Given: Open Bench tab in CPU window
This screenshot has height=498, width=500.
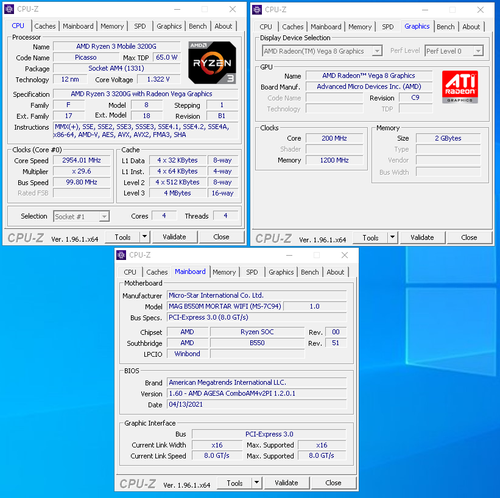Looking at the screenshot, I should [198, 26].
